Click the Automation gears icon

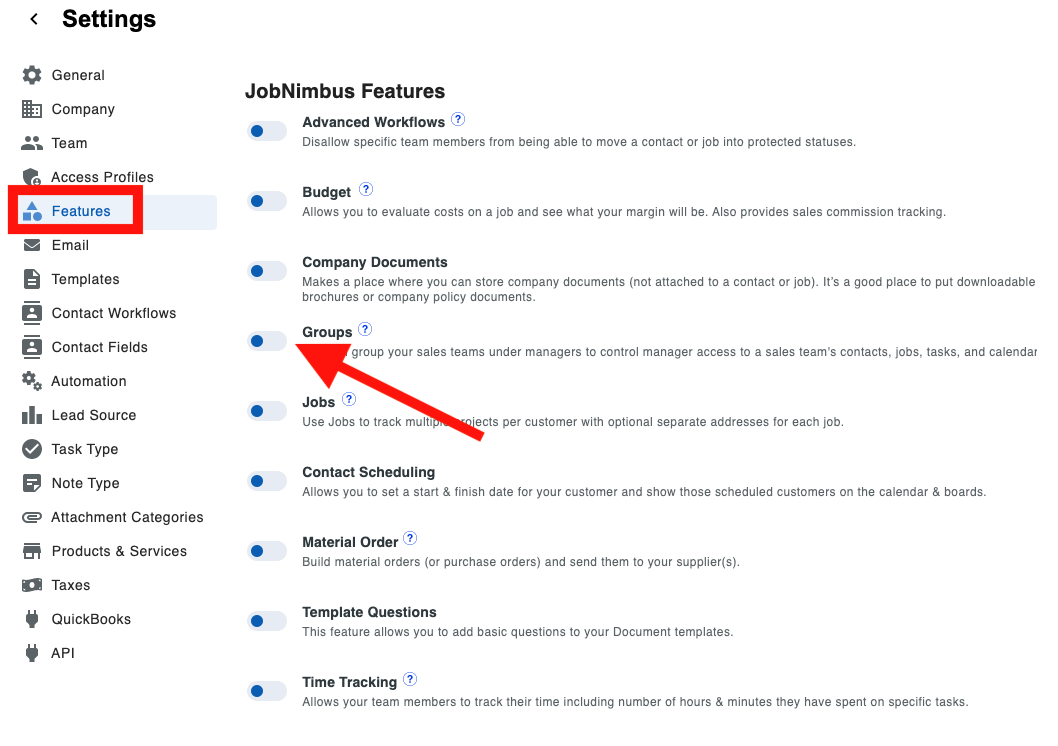point(32,381)
